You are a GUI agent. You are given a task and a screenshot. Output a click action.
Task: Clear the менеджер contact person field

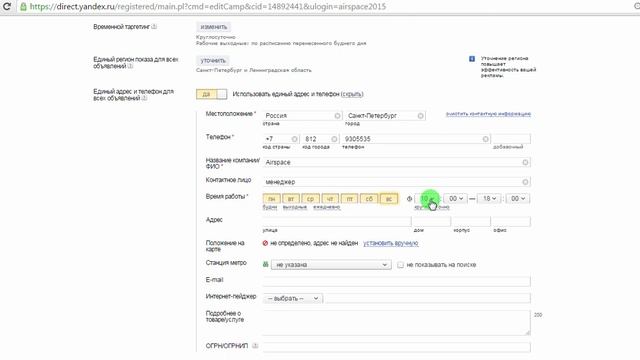tap(525, 182)
